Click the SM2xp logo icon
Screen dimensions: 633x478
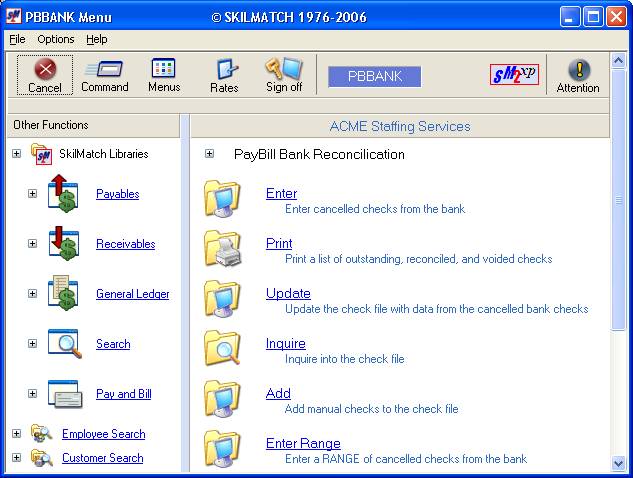(514, 74)
